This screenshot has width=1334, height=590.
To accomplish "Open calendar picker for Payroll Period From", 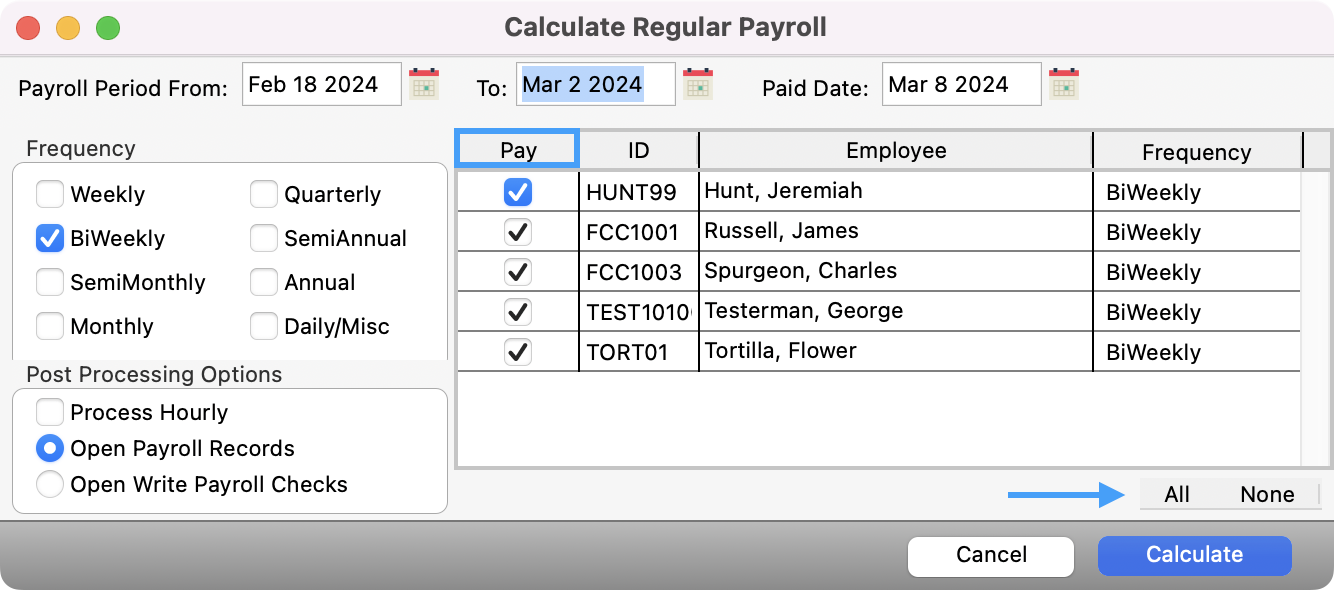I will click(x=425, y=85).
